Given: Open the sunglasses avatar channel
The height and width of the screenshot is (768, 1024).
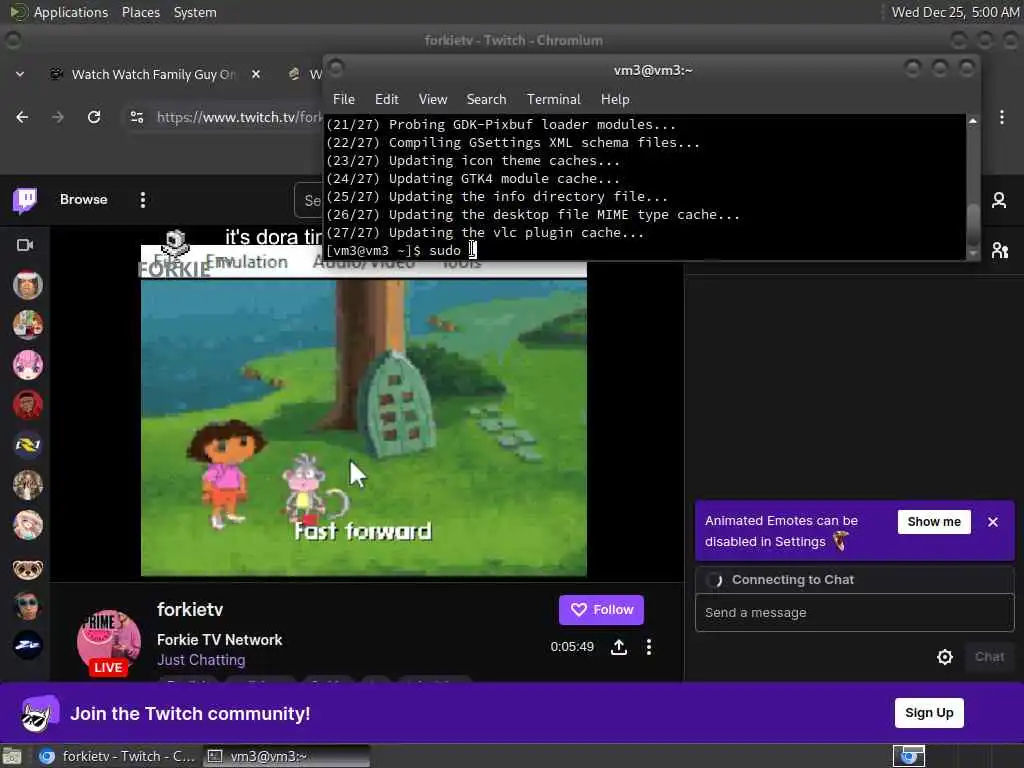Looking at the screenshot, I should pyautogui.click(x=27, y=605).
